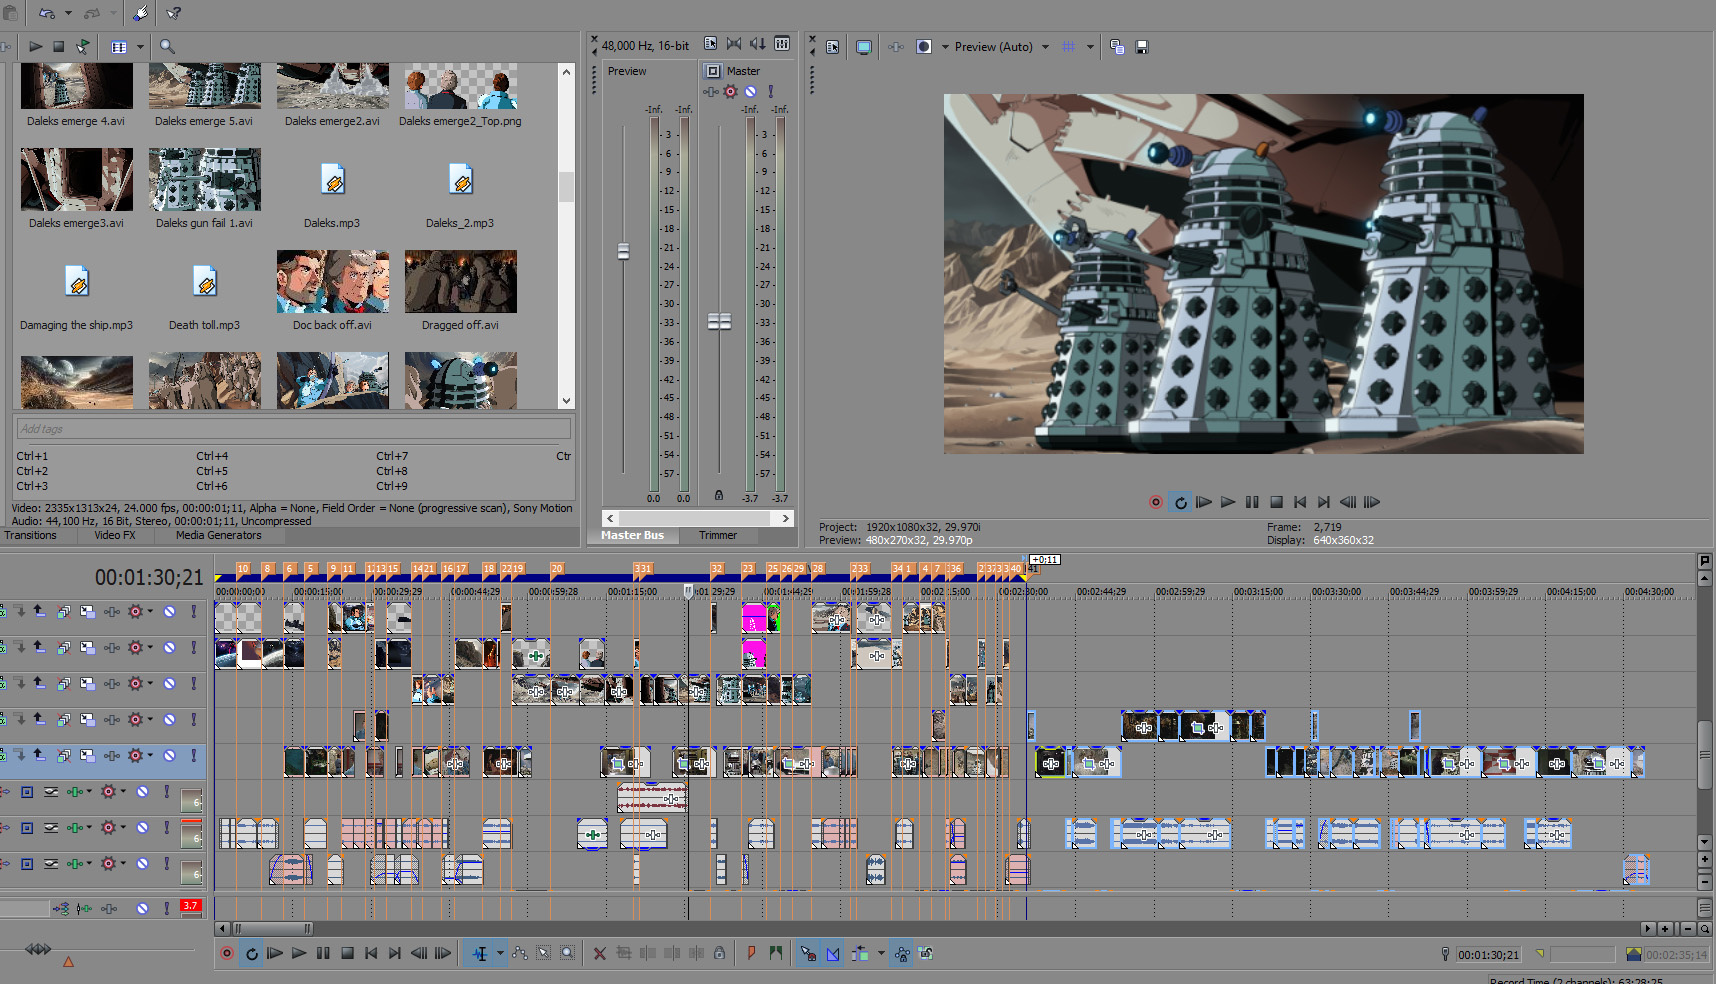Click Record in the timeline transport bar
This screenshot has width=1716, height=984.
pos(227,954)
